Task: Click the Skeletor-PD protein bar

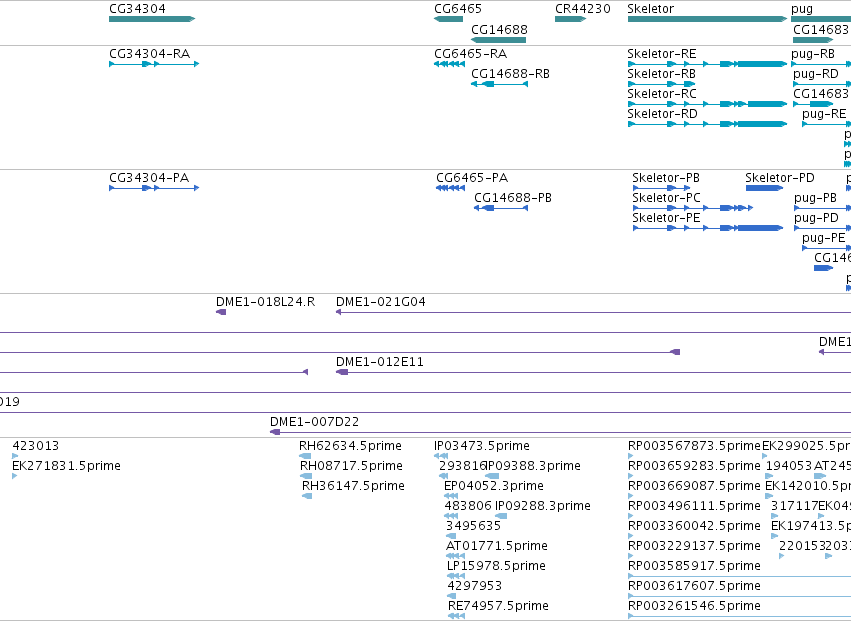Action: [764, 188]
